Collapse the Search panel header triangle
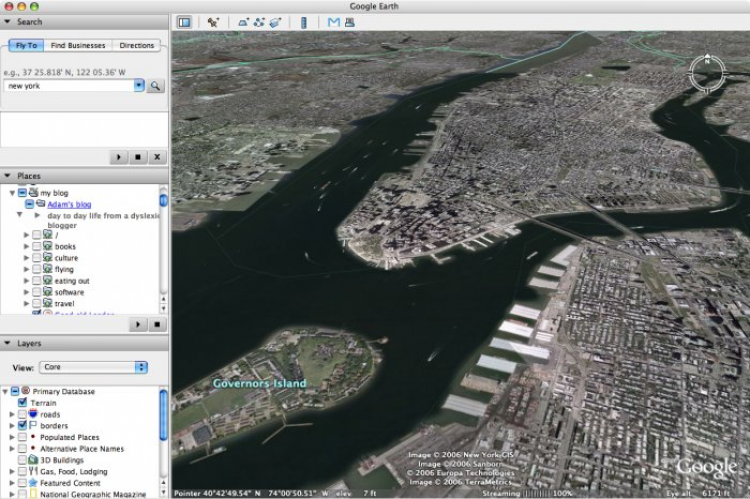The image size is (750, 499). pos(8,22)
